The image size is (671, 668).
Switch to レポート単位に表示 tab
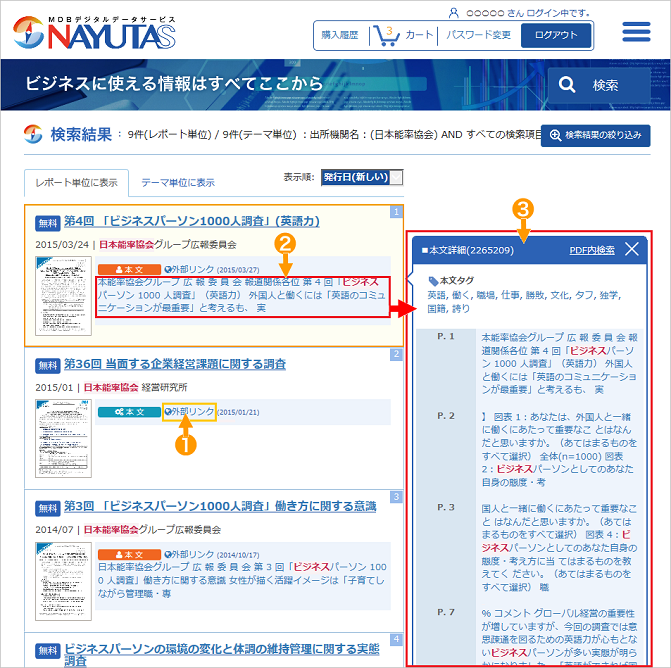(77, 183)
